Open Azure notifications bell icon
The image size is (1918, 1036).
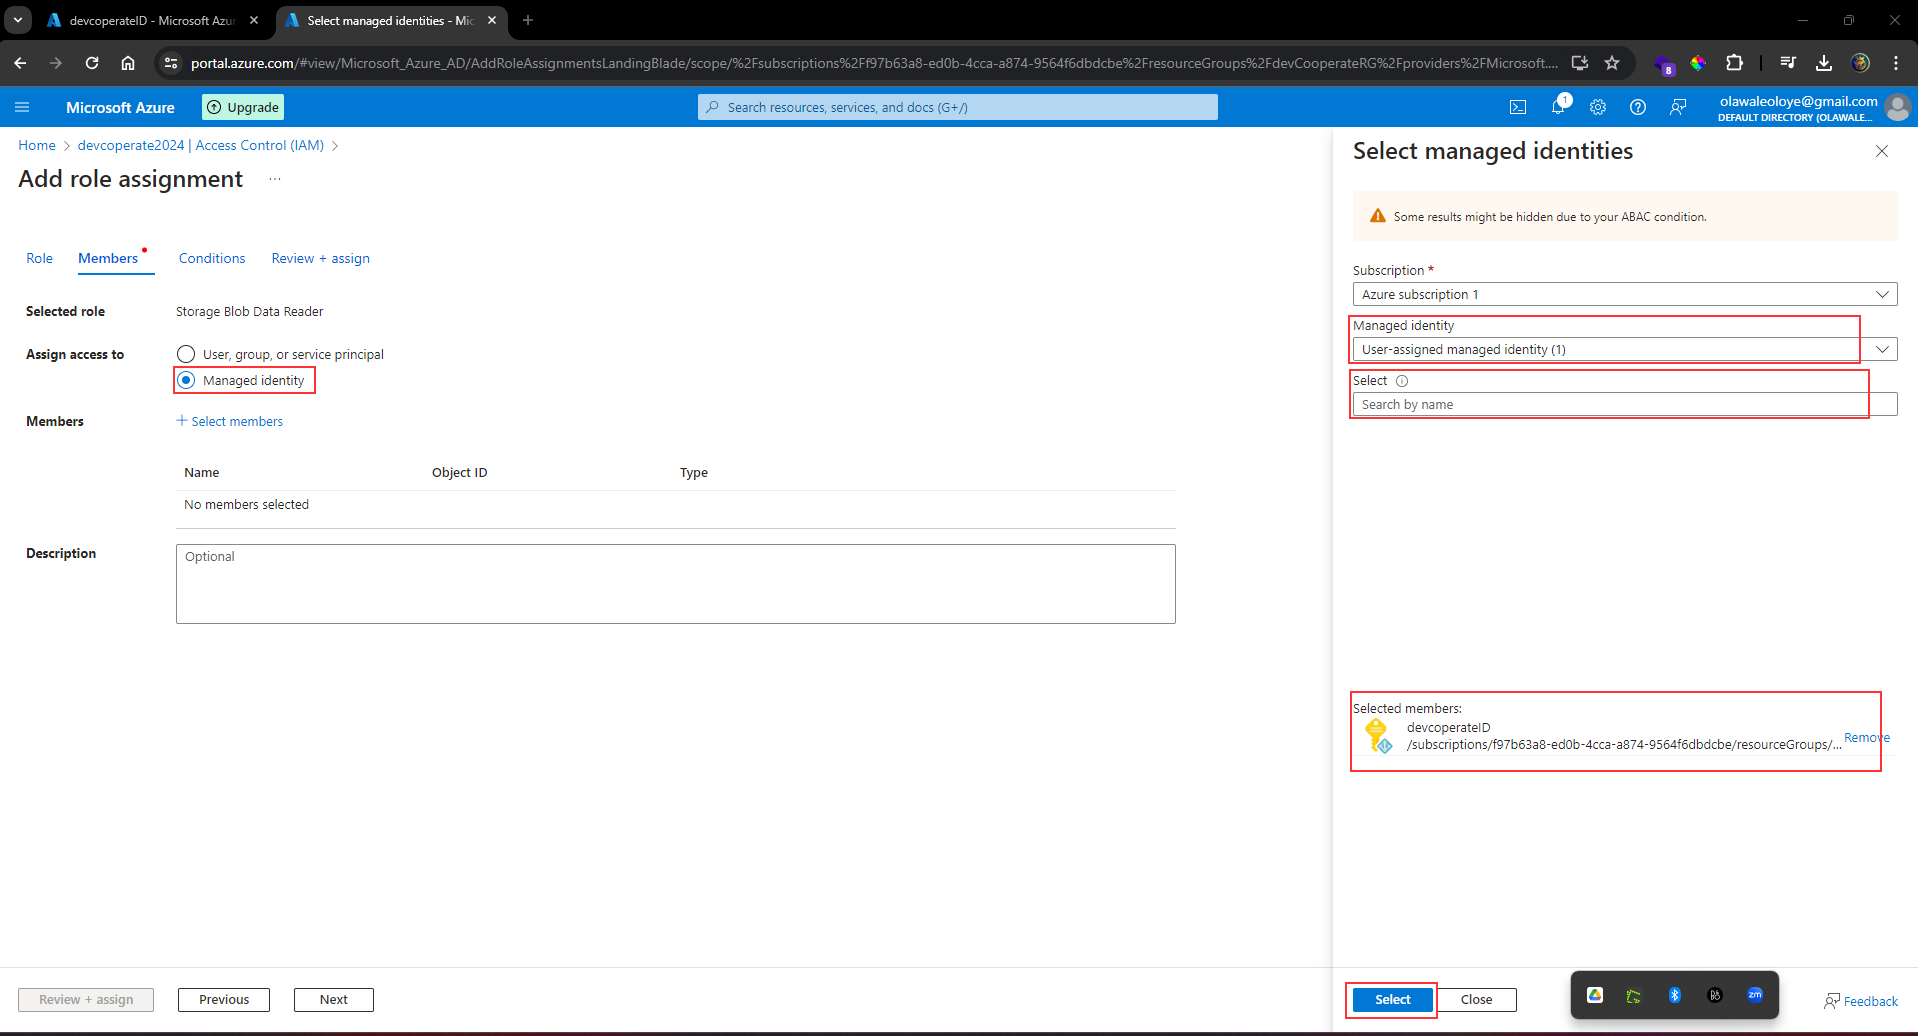(1557, 107)
